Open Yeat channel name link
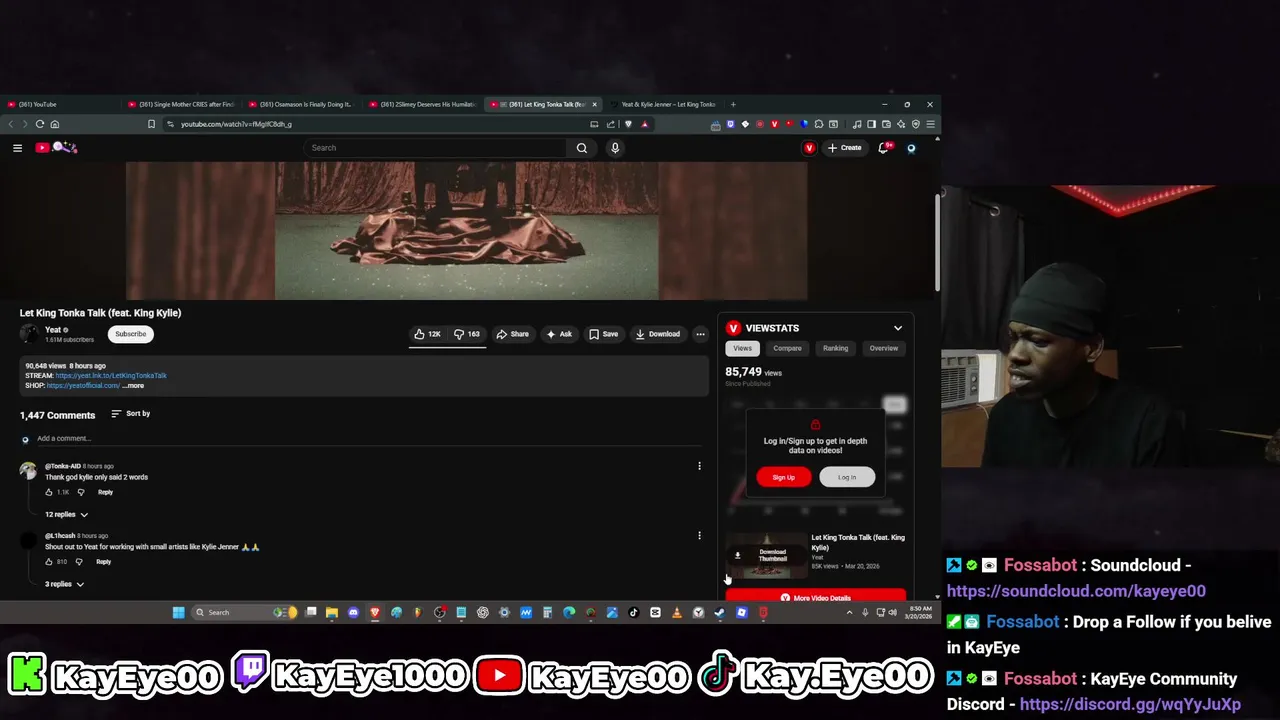1280x720 pixels. coord(53,330)
